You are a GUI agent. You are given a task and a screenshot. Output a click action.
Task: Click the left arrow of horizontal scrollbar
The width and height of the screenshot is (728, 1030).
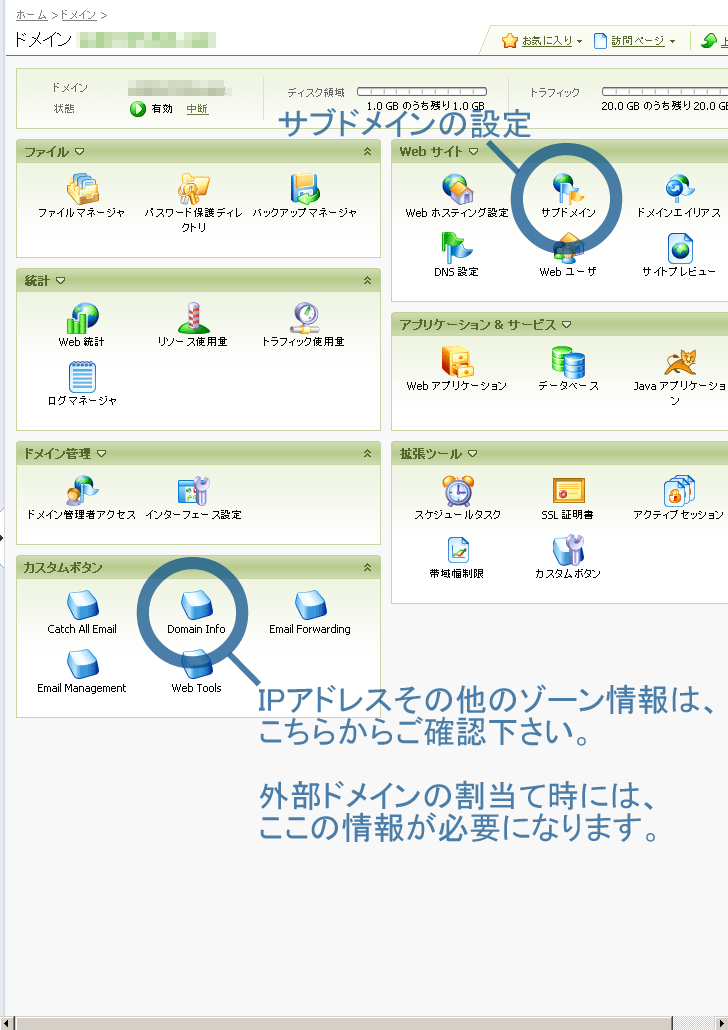point(9,1023)
